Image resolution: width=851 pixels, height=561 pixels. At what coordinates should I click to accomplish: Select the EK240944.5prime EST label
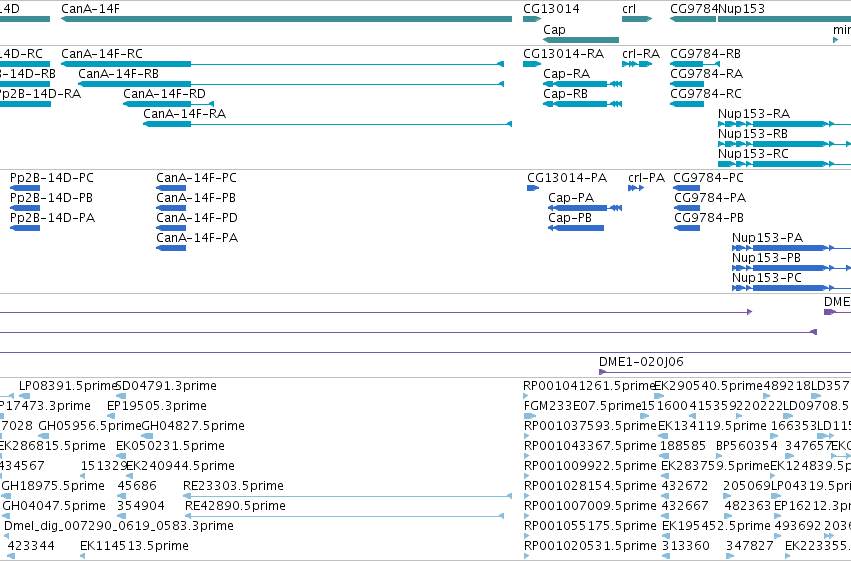click(x=180, y=466)
